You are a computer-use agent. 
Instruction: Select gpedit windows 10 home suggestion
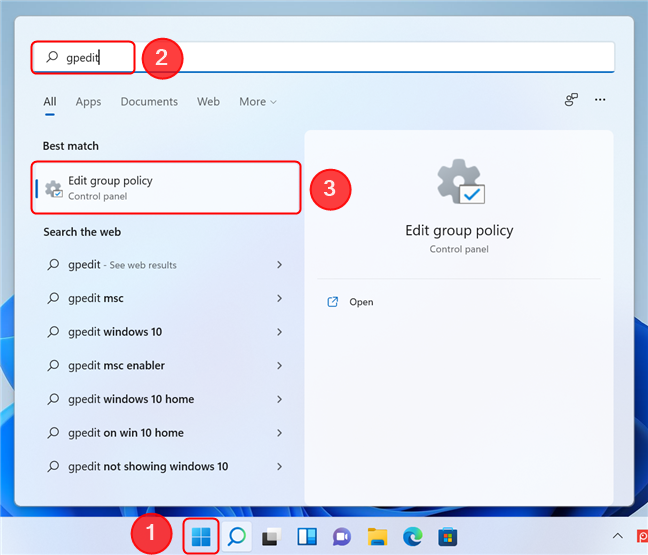(166, 399)
